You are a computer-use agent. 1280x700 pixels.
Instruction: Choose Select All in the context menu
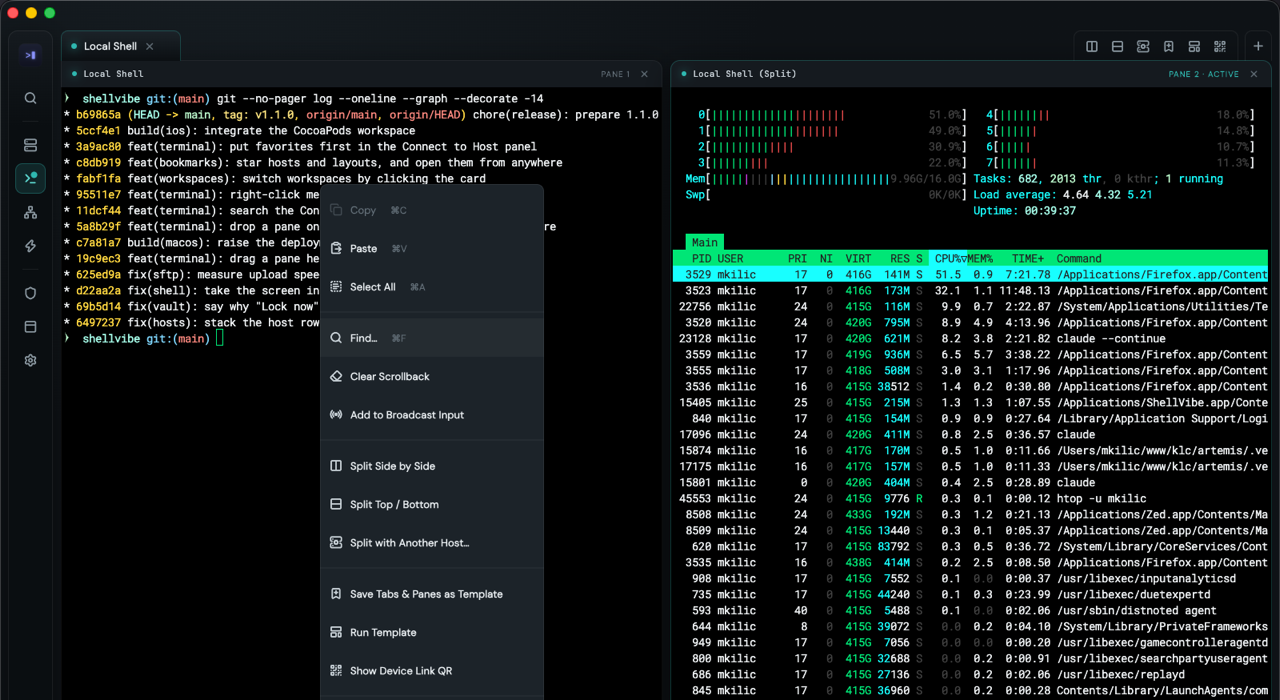pos(432,287)
